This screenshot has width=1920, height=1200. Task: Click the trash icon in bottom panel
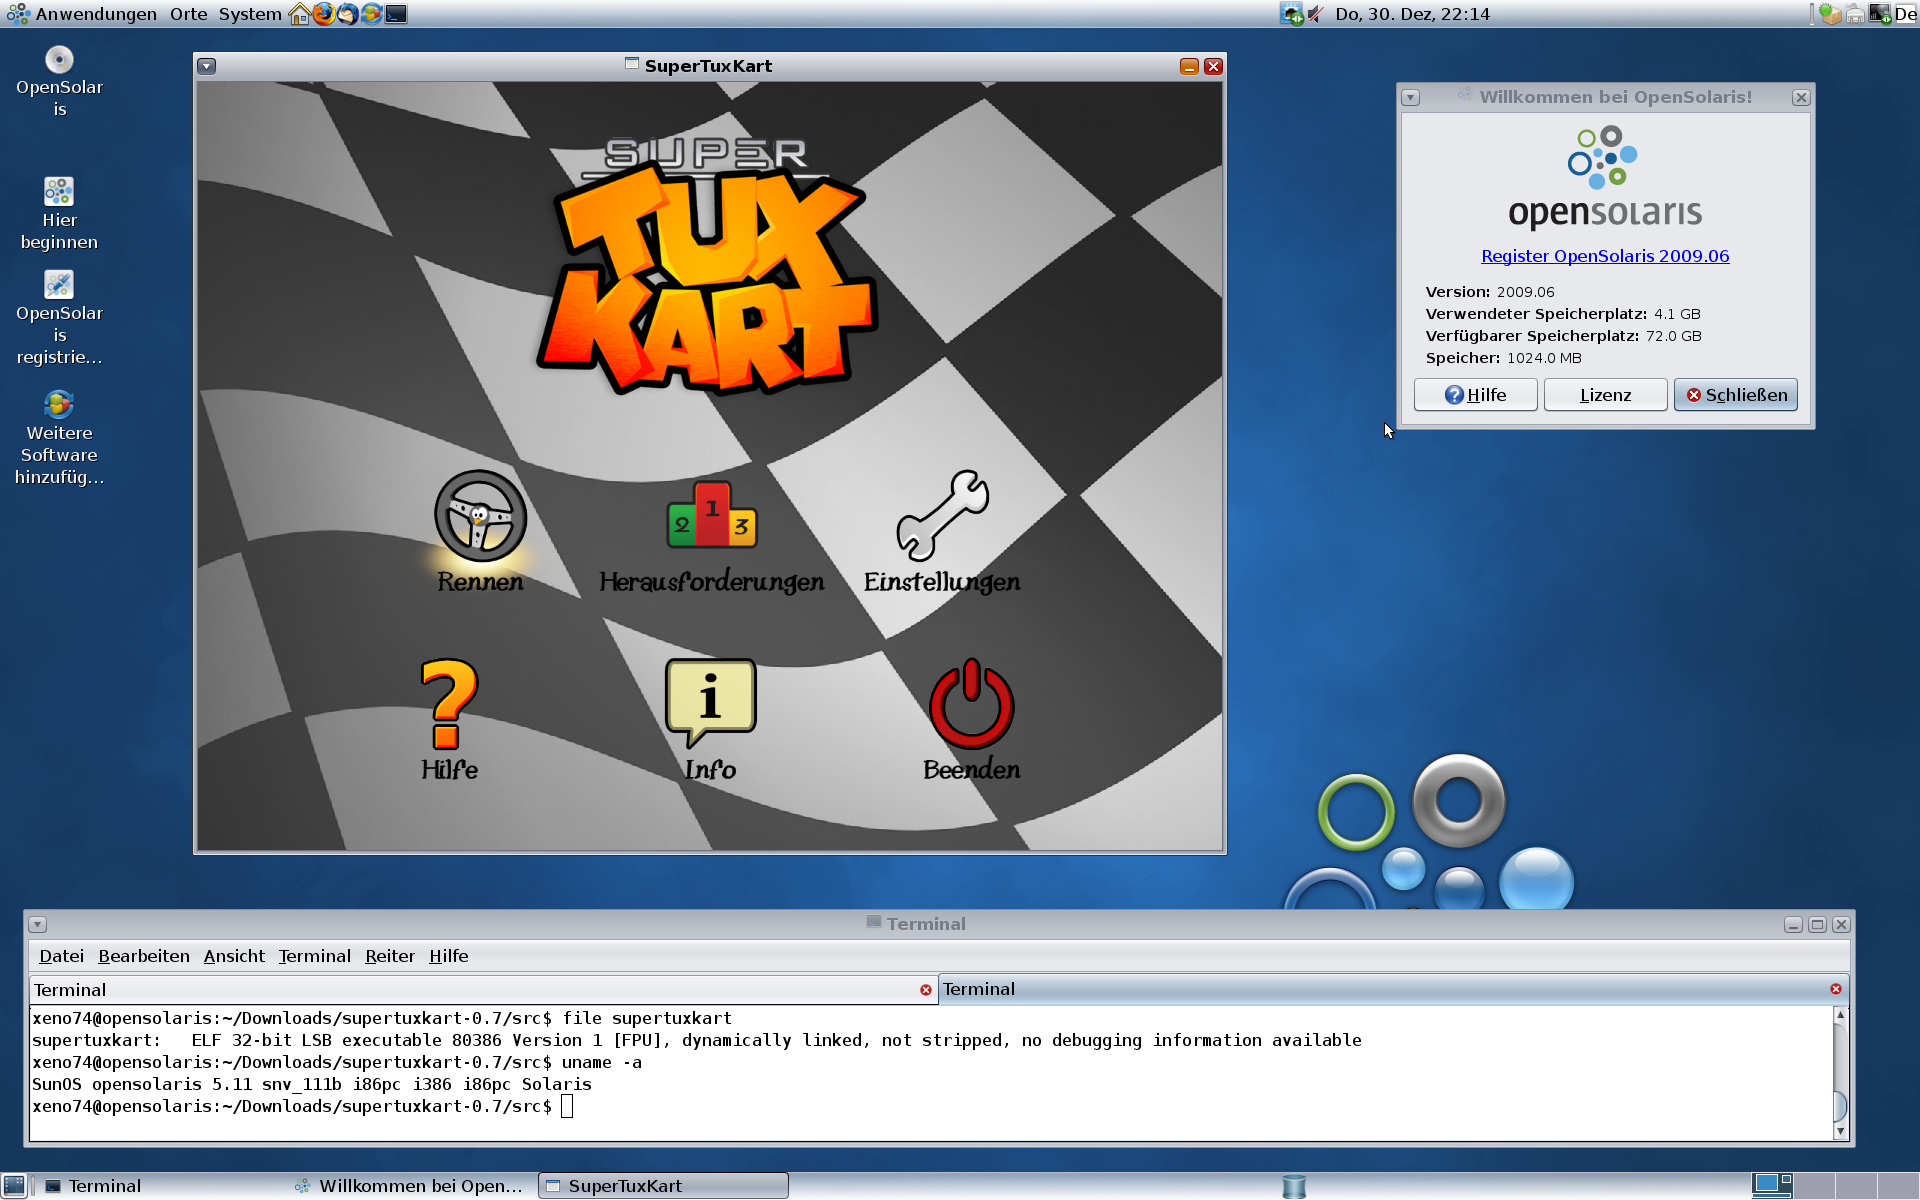click(1294, 1186)
